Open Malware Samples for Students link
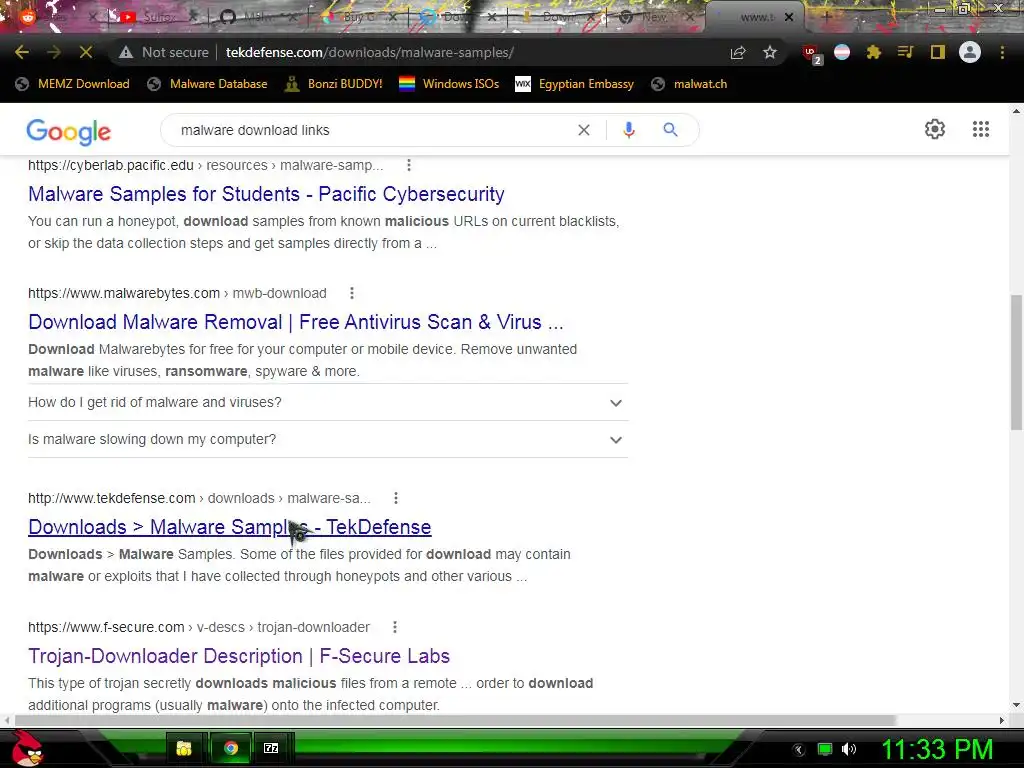This screenshot has height=768, width=1024. click(266, 194)
